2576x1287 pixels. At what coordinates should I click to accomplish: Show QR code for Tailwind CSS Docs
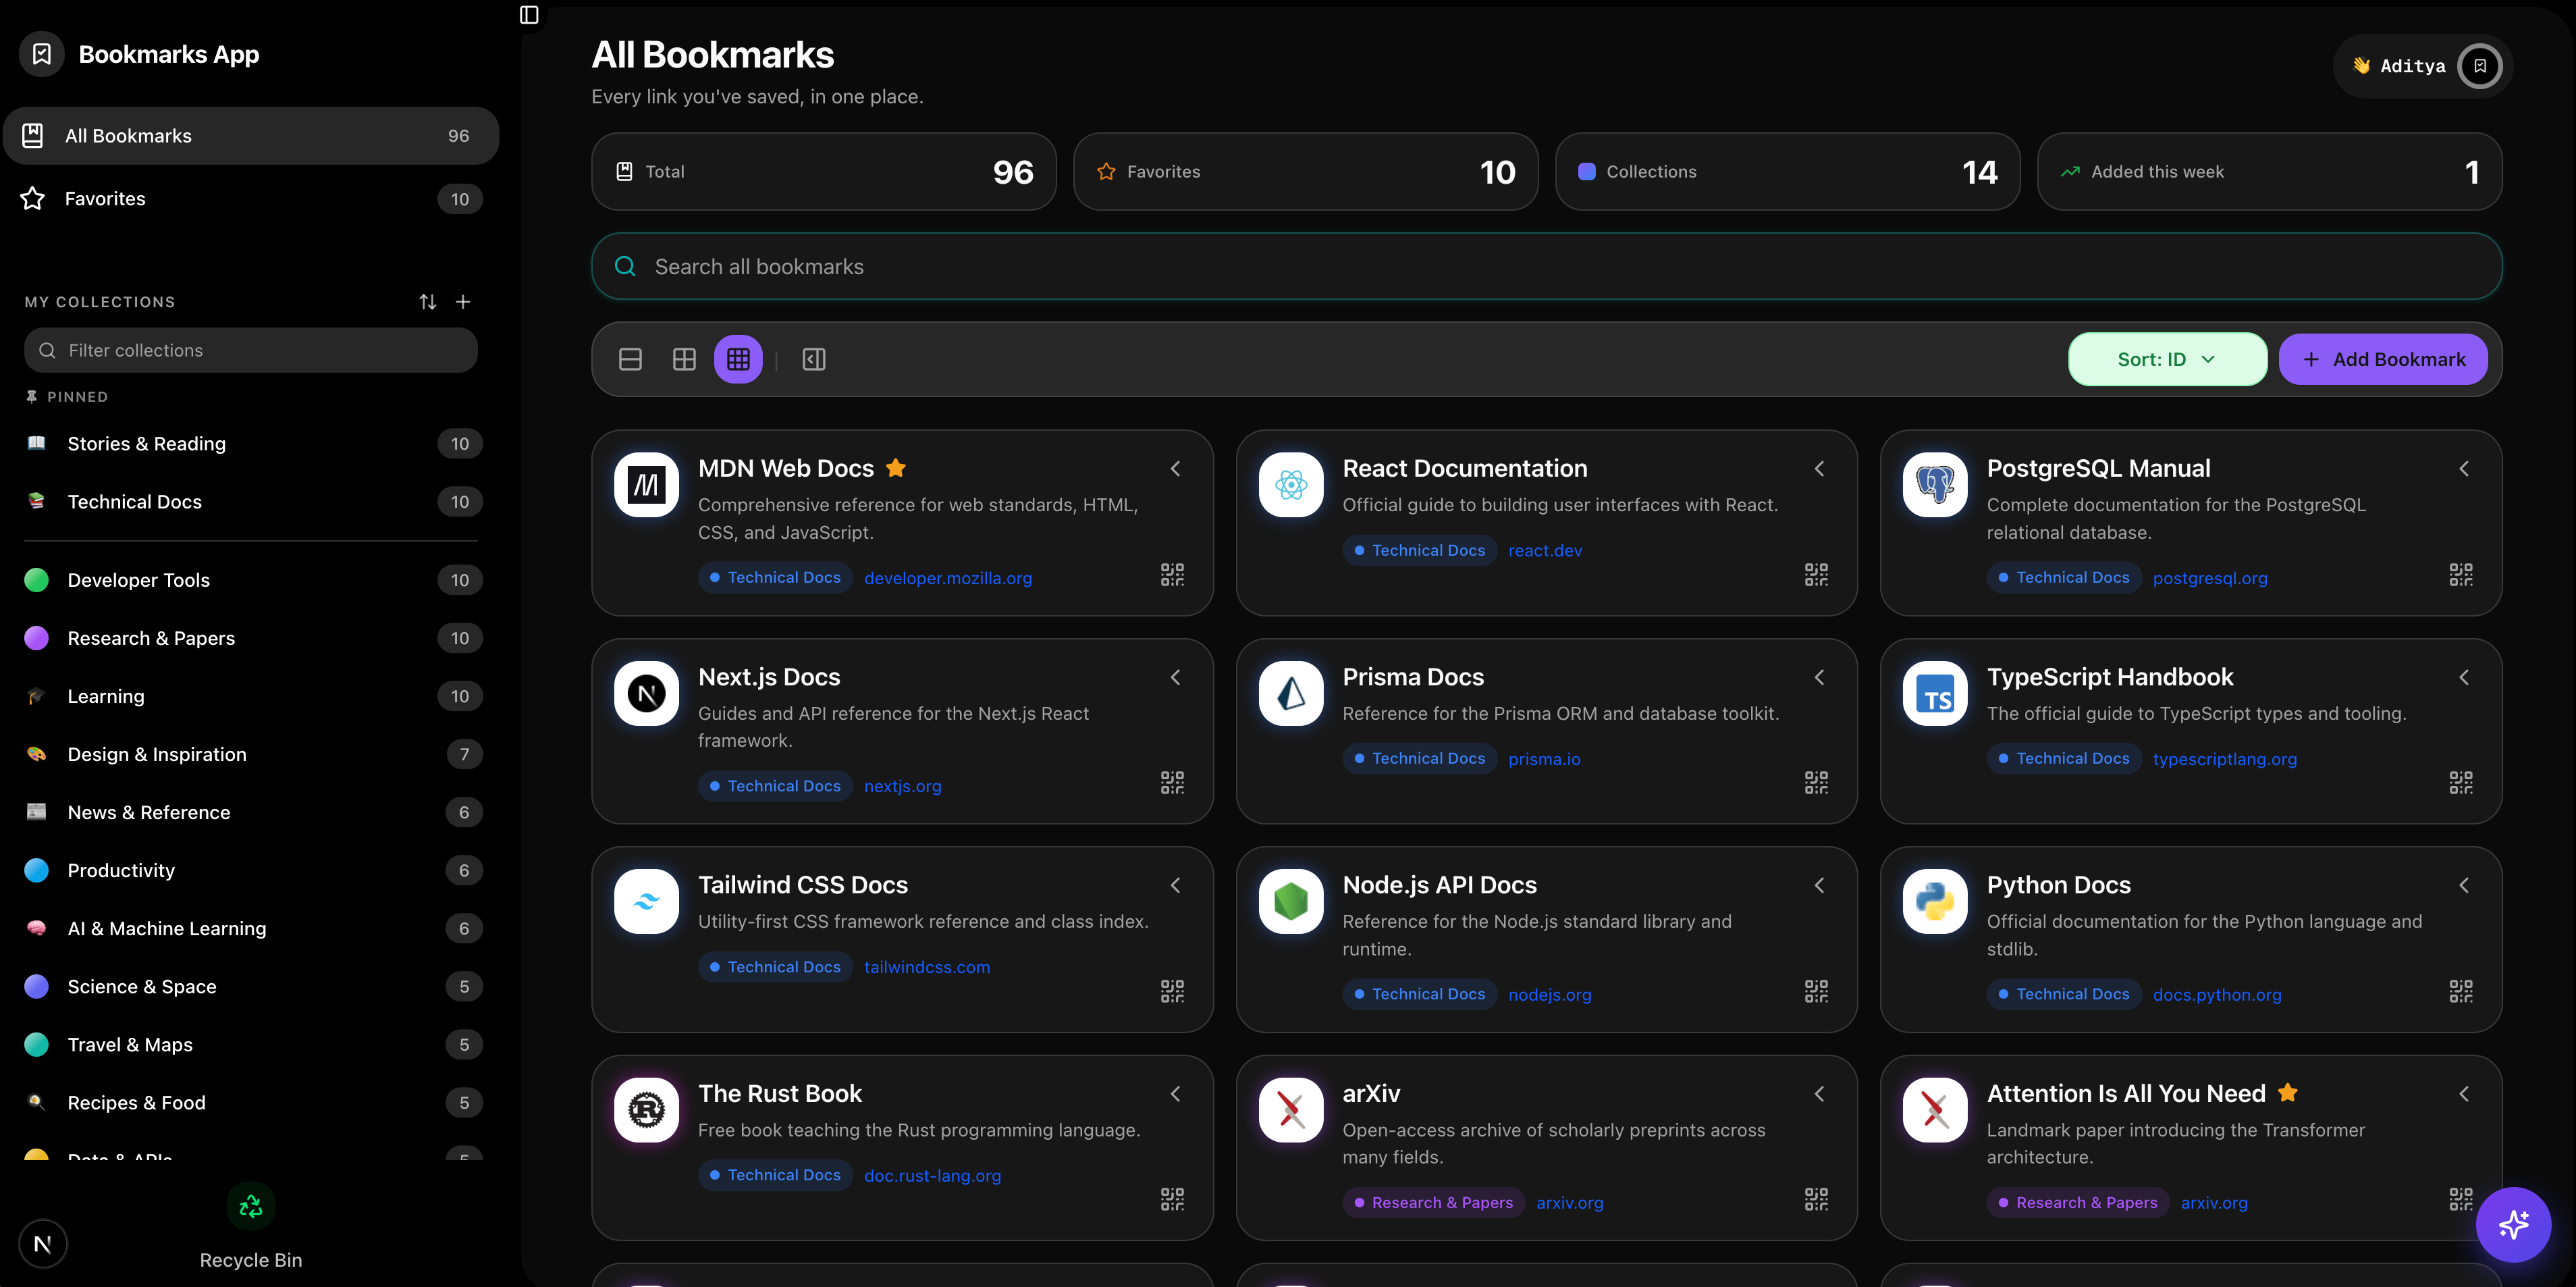[1172, 991]
